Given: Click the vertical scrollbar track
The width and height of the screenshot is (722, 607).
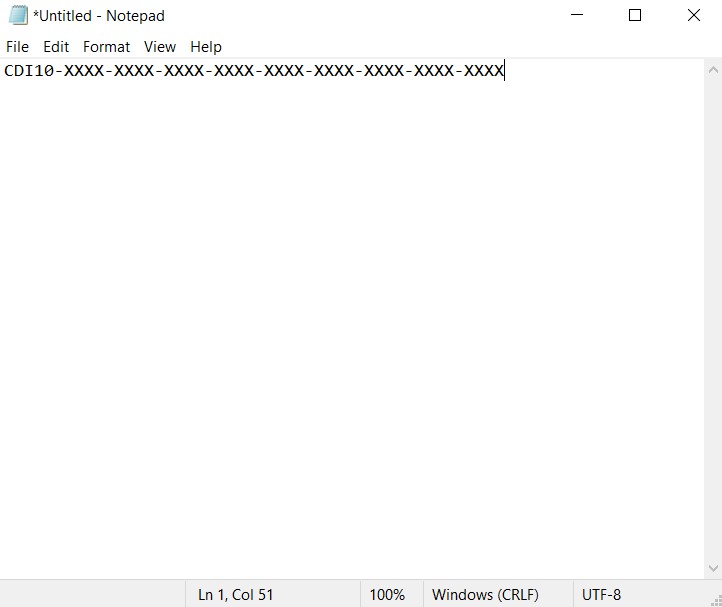Looking at the screenshot, I should 713,319.
